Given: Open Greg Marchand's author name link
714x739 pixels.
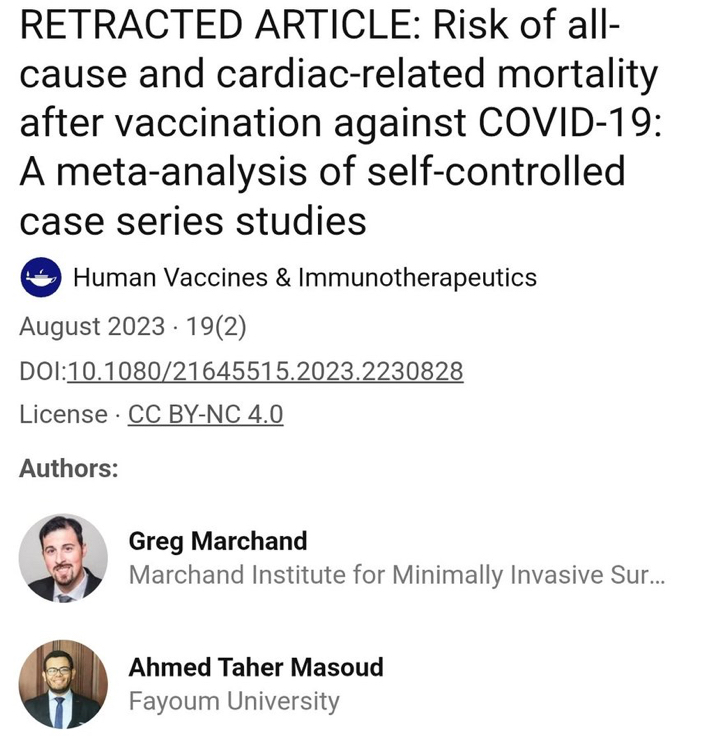Looking at the screenshot, I should [218, 541].
